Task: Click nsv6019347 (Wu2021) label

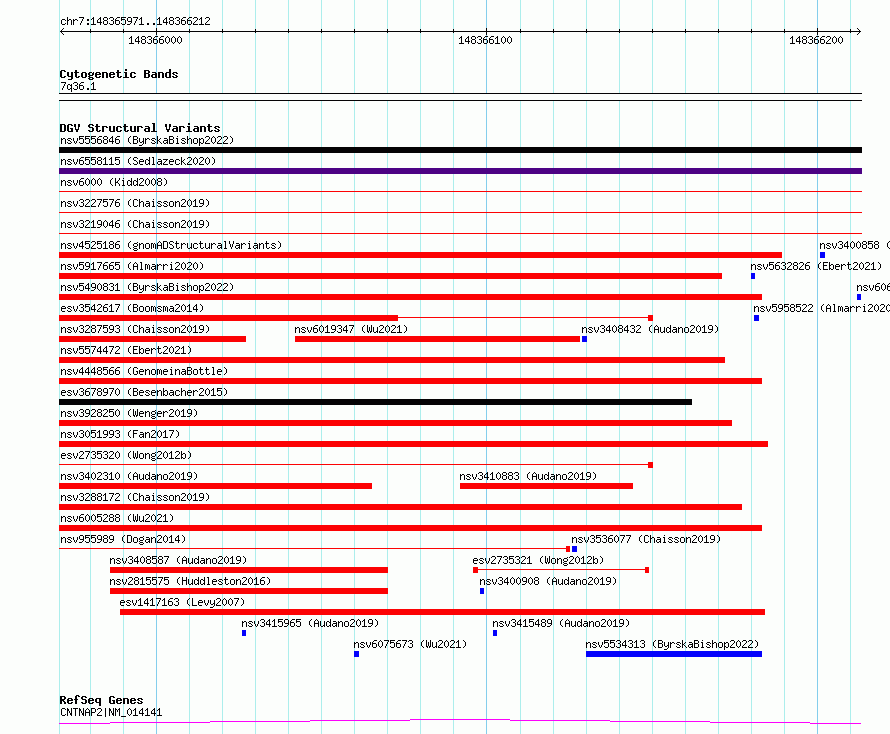Action: [x=351, y=329]
